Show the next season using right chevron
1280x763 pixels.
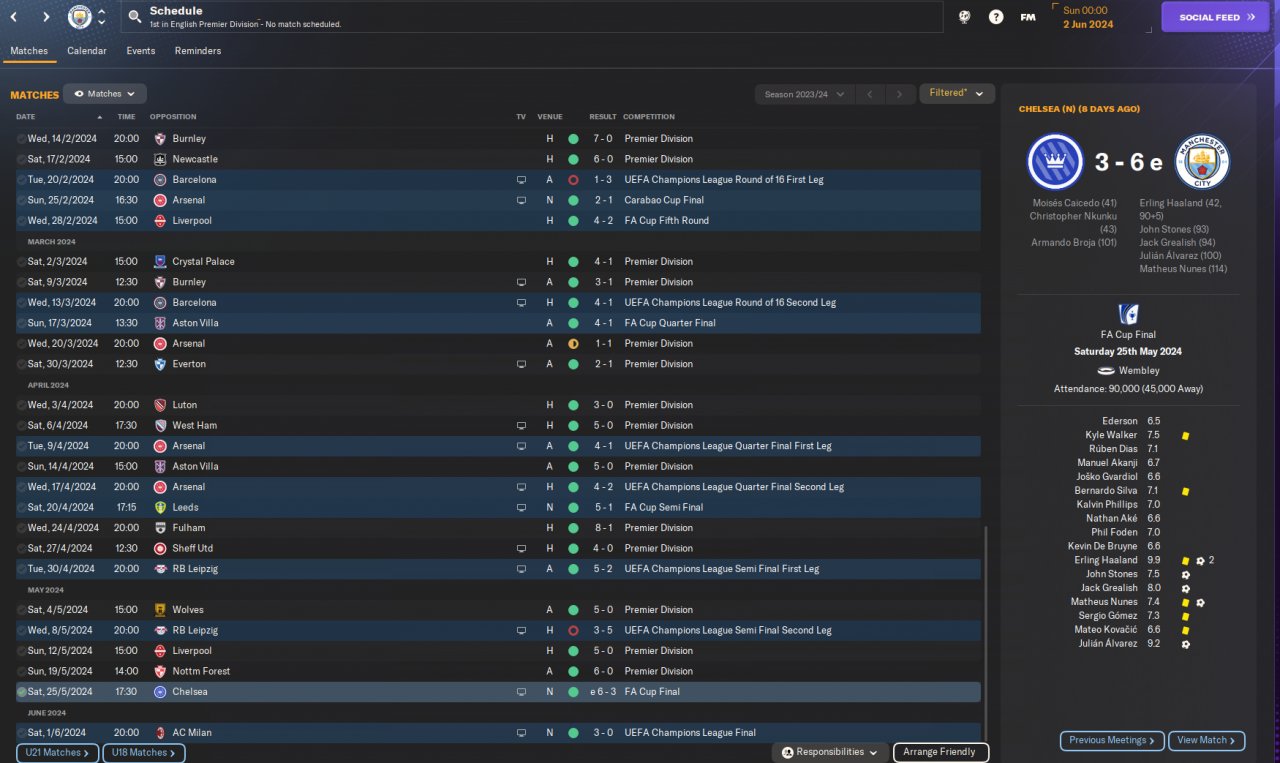point(900,94)
